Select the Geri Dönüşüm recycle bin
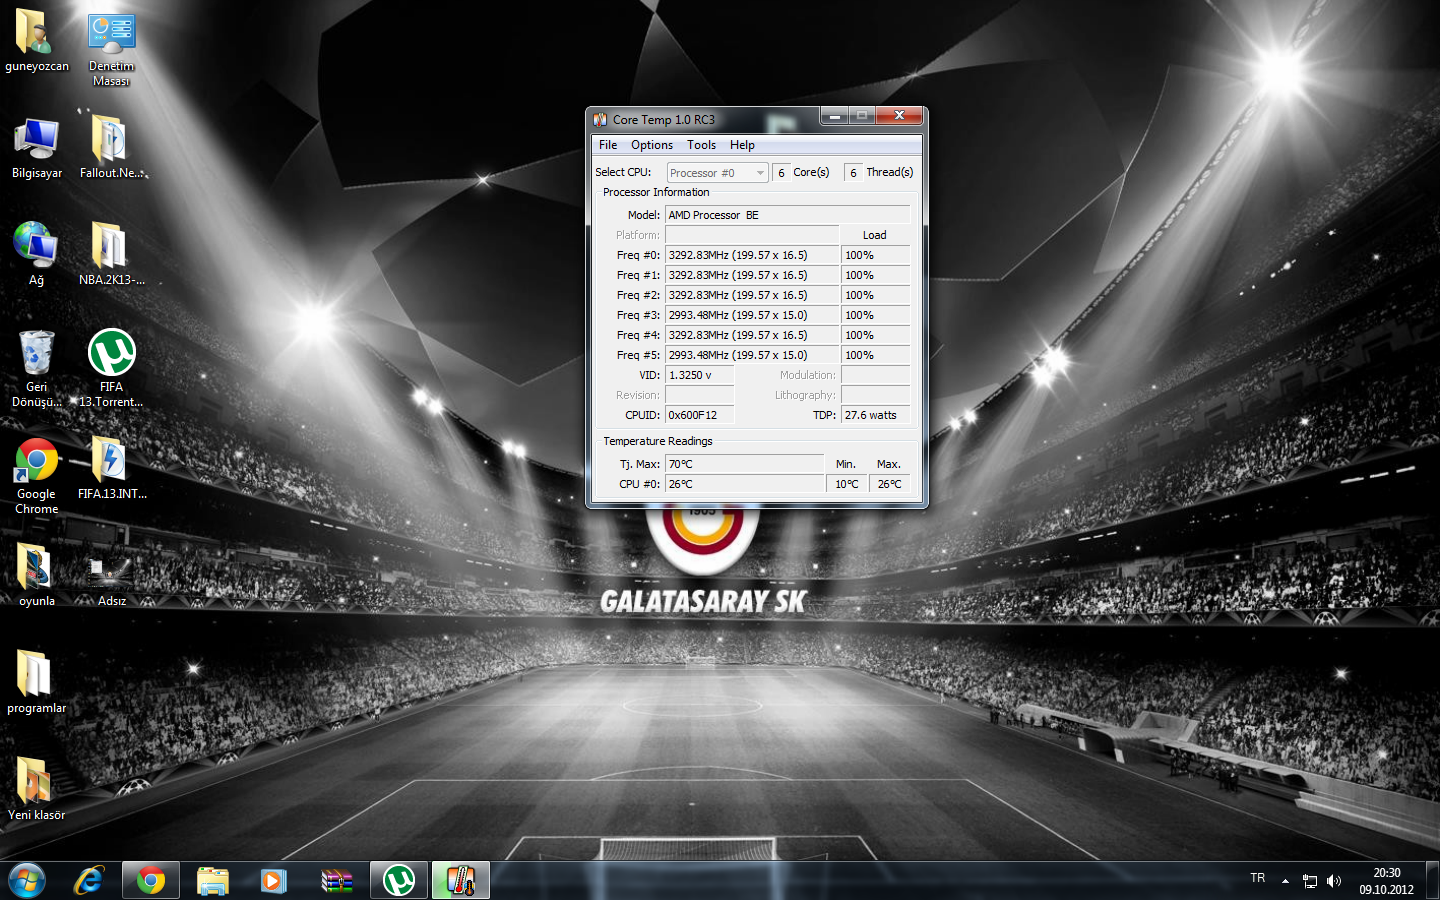Image resolution: width=1440 pixels, height=900 pixels. pos(37,368)
